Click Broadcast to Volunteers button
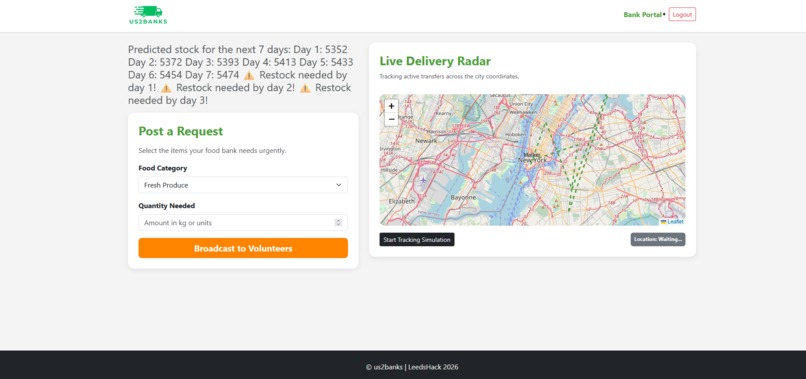Image resolution: width=806 pixels, height=379 pixels. 243,248
